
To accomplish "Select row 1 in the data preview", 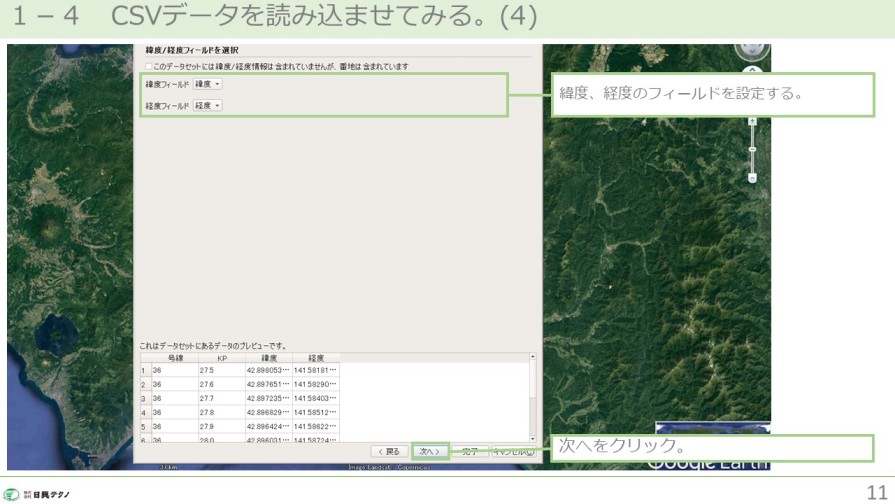I will pos(144,369).
